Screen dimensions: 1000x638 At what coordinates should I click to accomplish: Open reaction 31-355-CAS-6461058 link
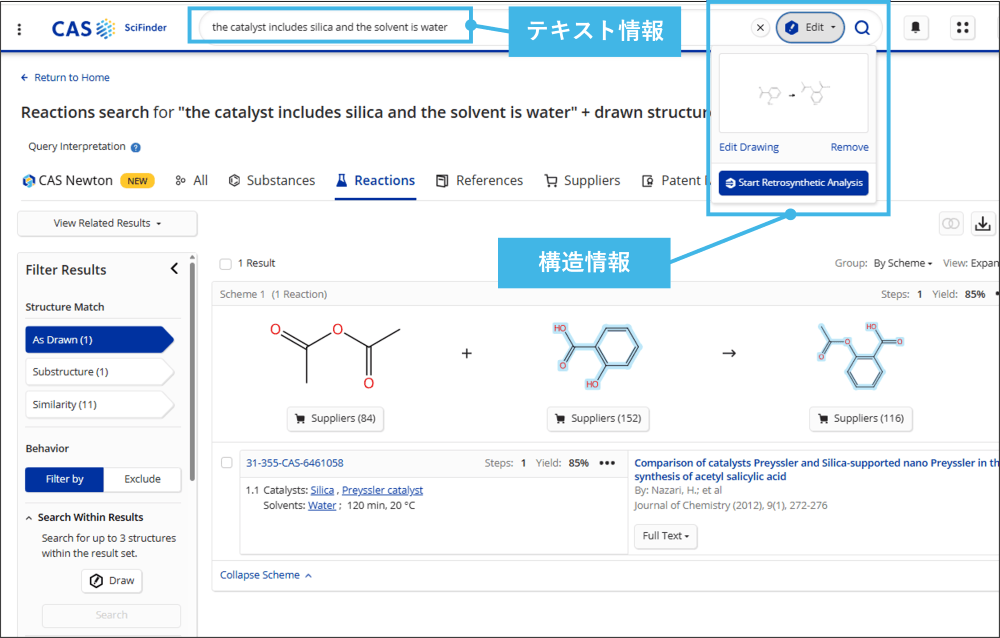[295, 463]
